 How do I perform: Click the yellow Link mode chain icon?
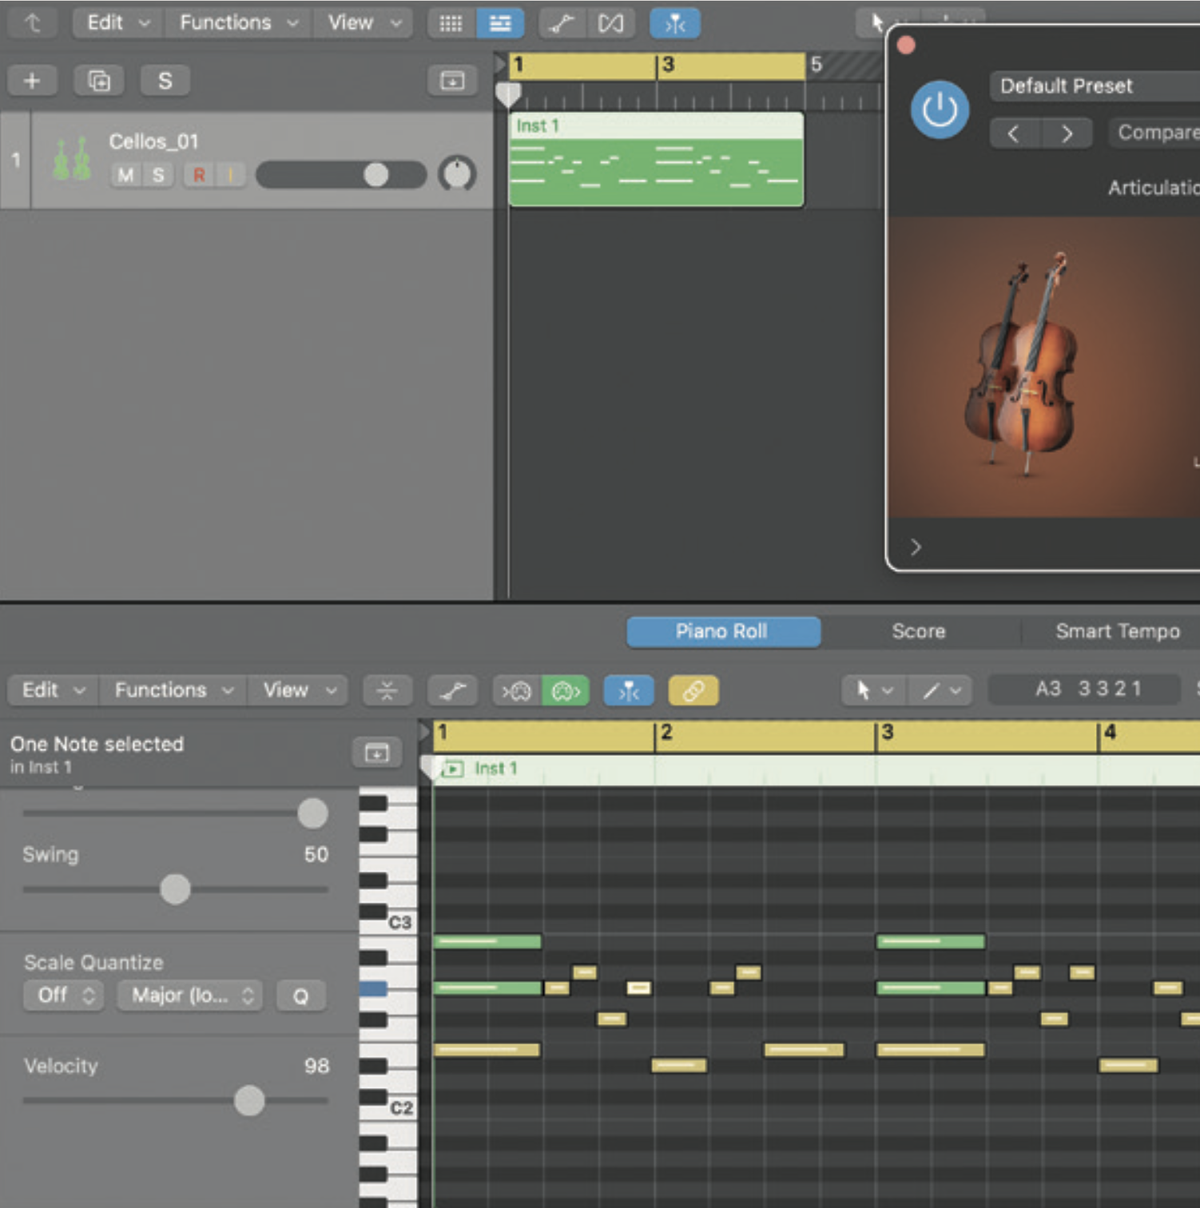692,690
